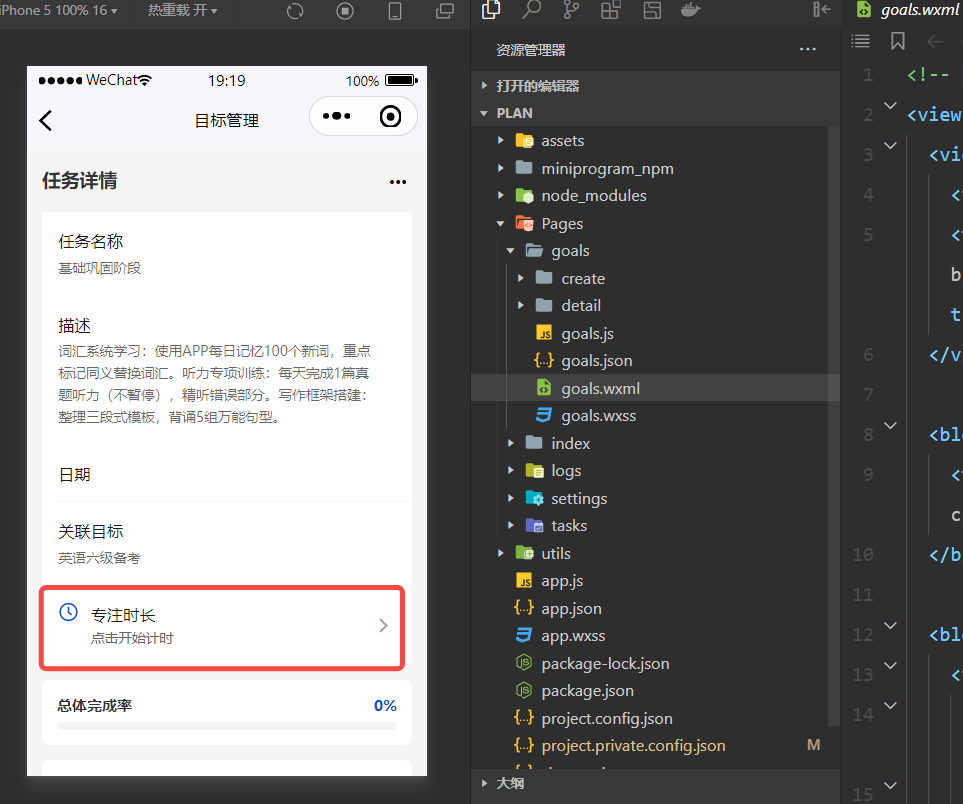Viewport: 963px width, 804px height.
Task: Click the refresh simulator icon
Action: 295,11
